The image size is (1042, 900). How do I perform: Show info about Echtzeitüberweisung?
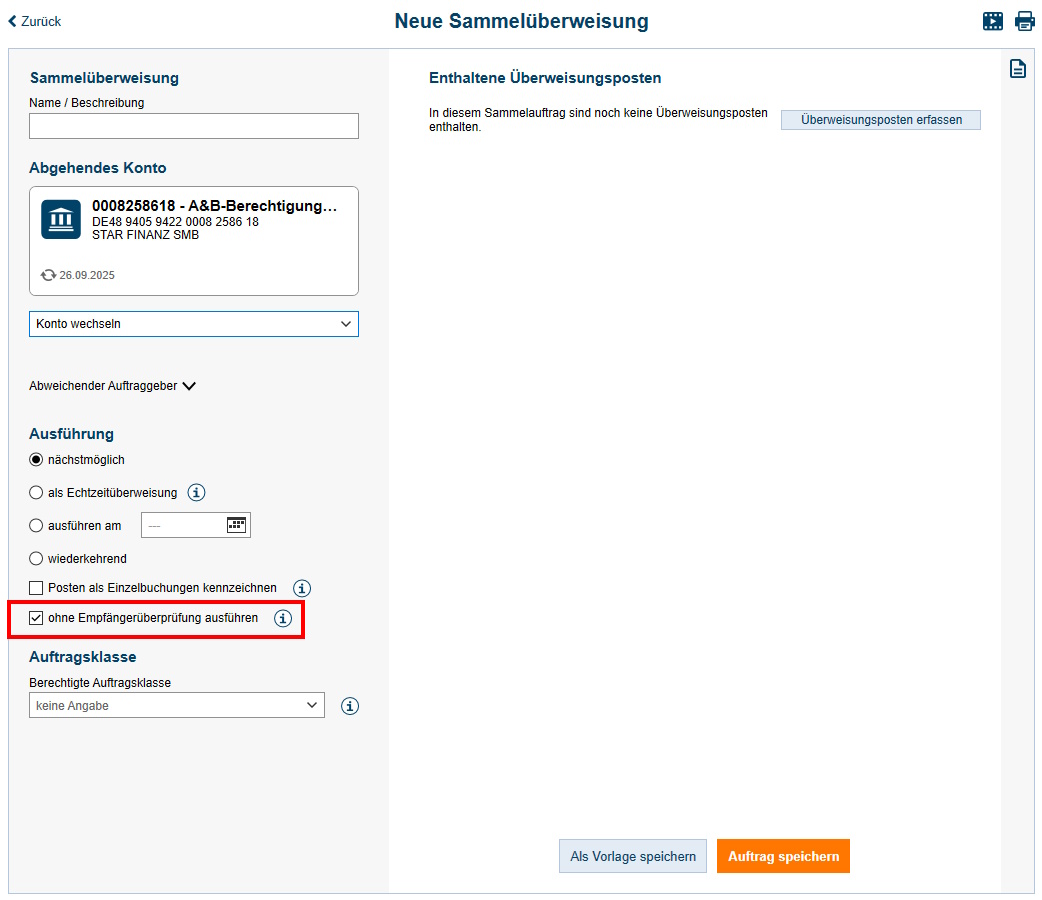tap(196, 492)
